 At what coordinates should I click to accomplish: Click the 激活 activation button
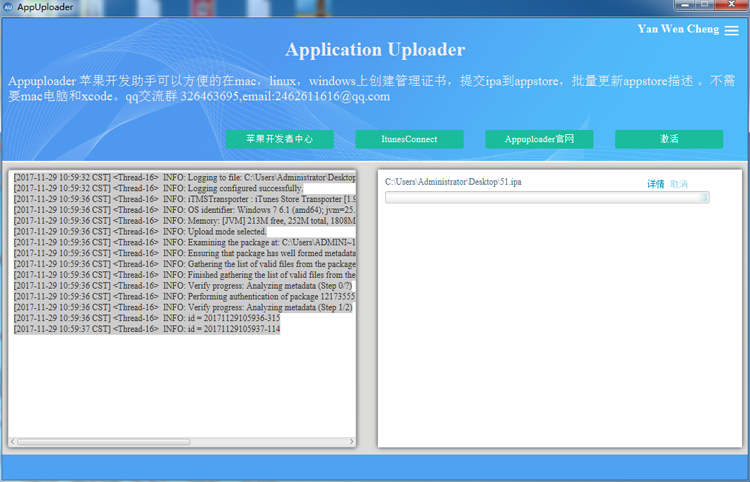pos(669,139)
